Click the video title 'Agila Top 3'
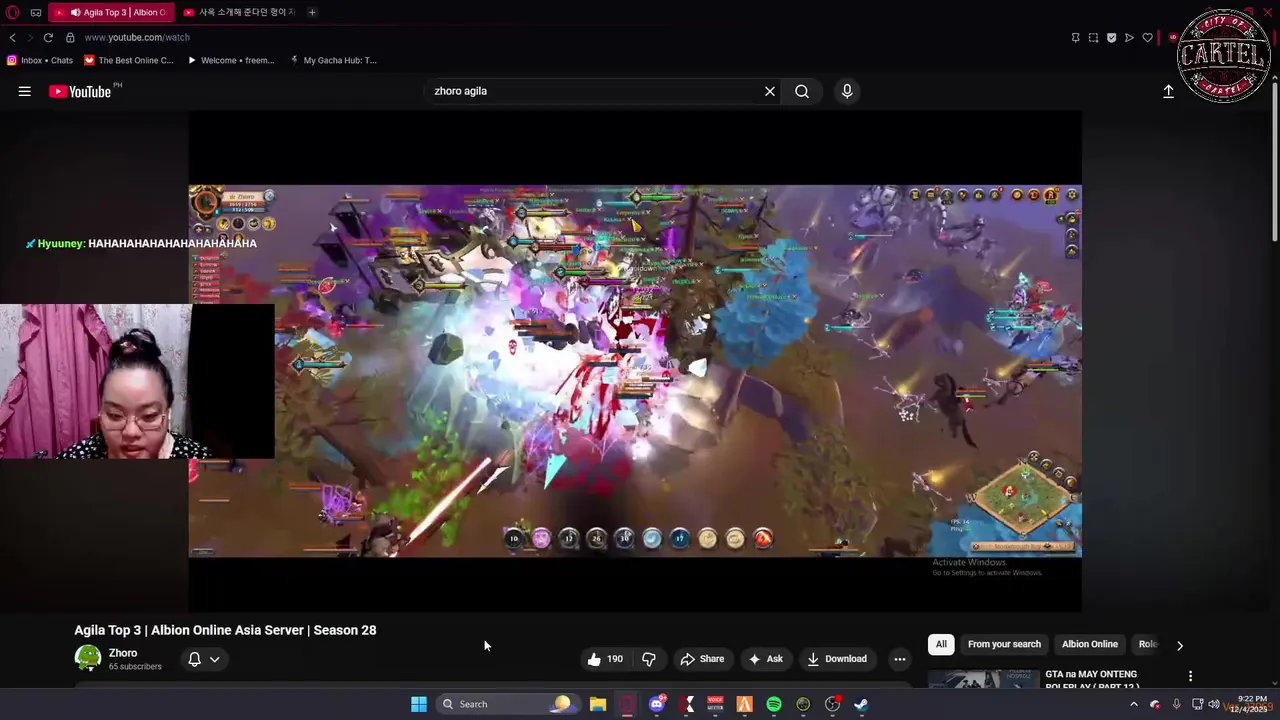Image resolution: width=1280 pixels, height=720 pixels. (225, 630)
